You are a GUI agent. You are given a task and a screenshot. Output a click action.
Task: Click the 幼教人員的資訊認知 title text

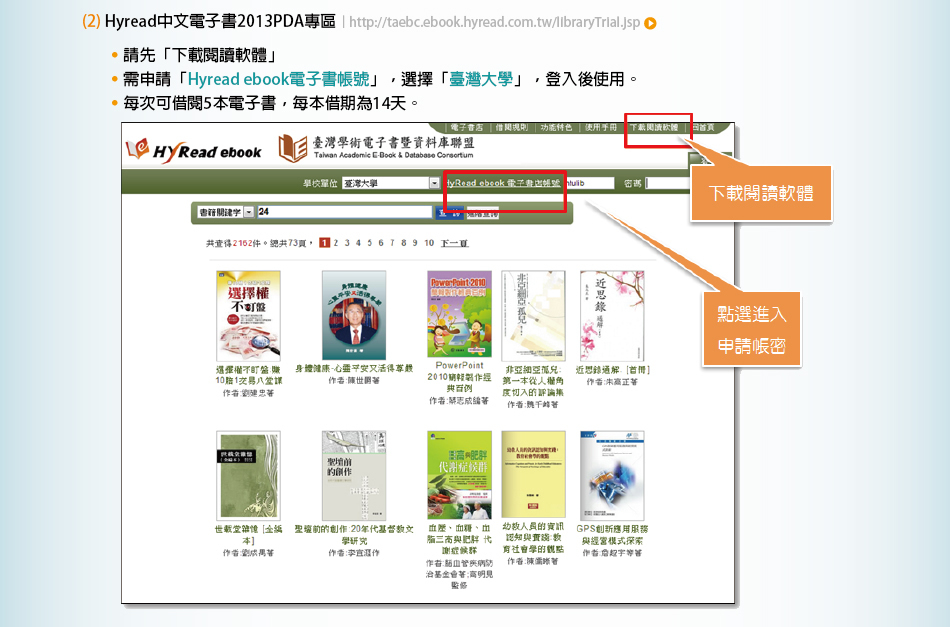(533, 537)
